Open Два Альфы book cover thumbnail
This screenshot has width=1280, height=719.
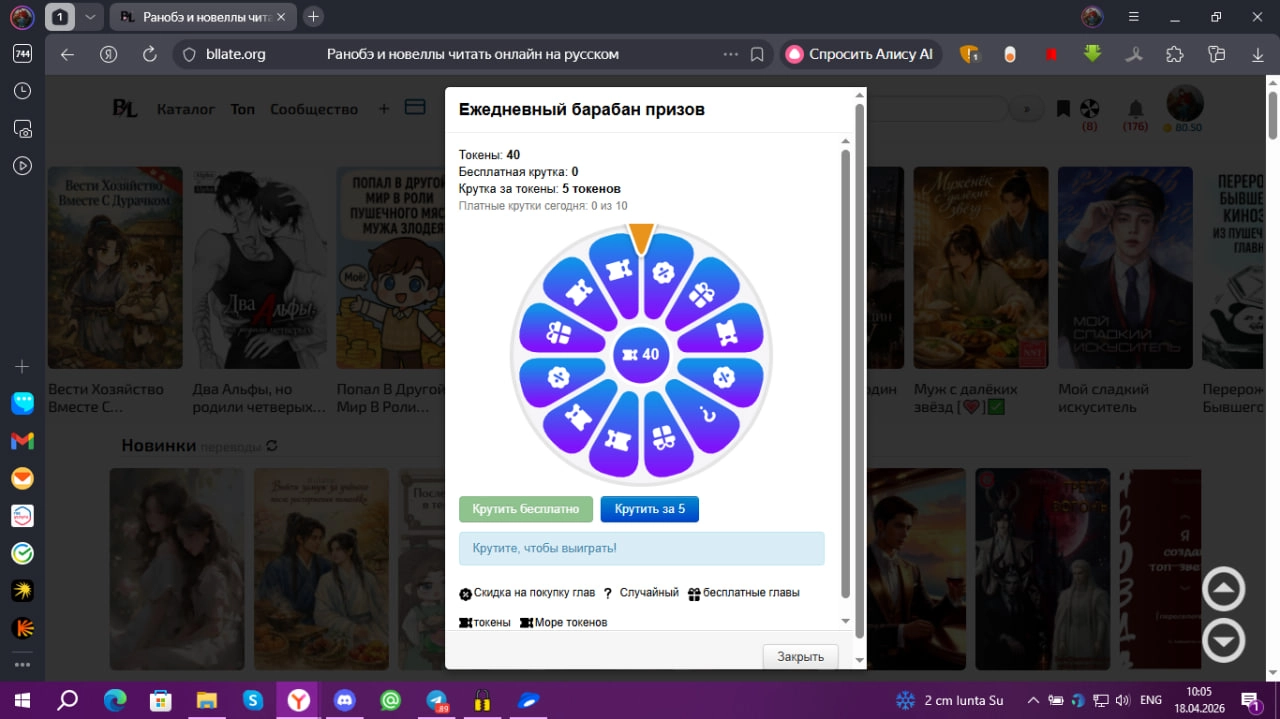[259, 268]
